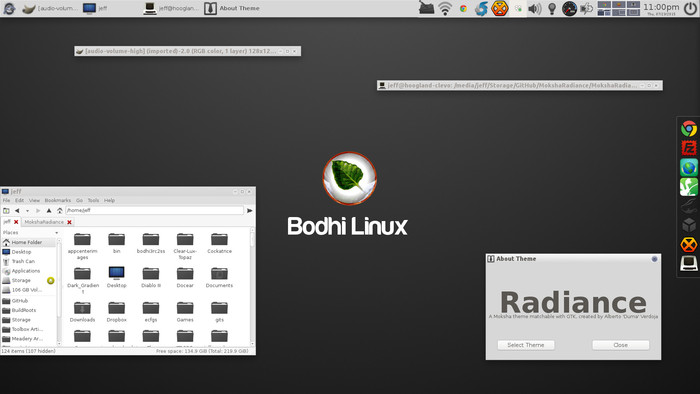The height and width of the screenshot is (394, 700).
Task: Click the go-up arrow in the file manager toolbar
Action: point(49,211)
